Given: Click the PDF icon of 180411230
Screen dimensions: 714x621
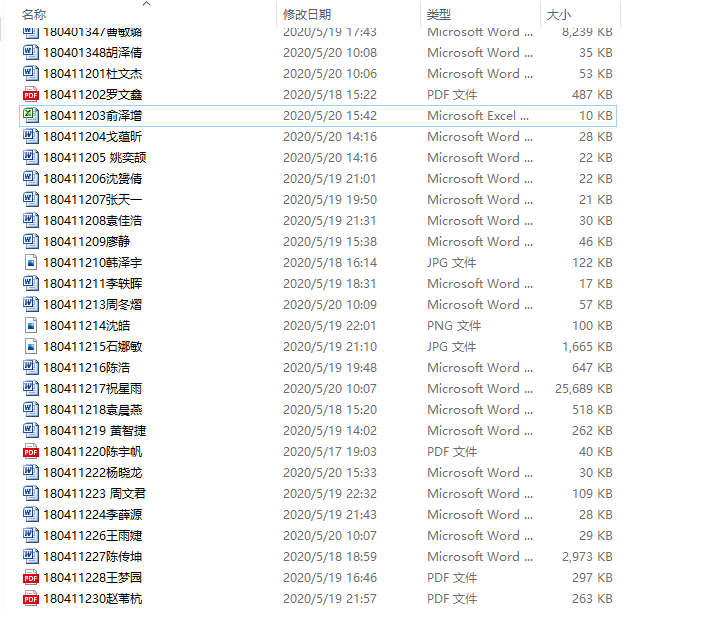Looking at the screenshot, I should pyautogui.click(x=30, y=599).
